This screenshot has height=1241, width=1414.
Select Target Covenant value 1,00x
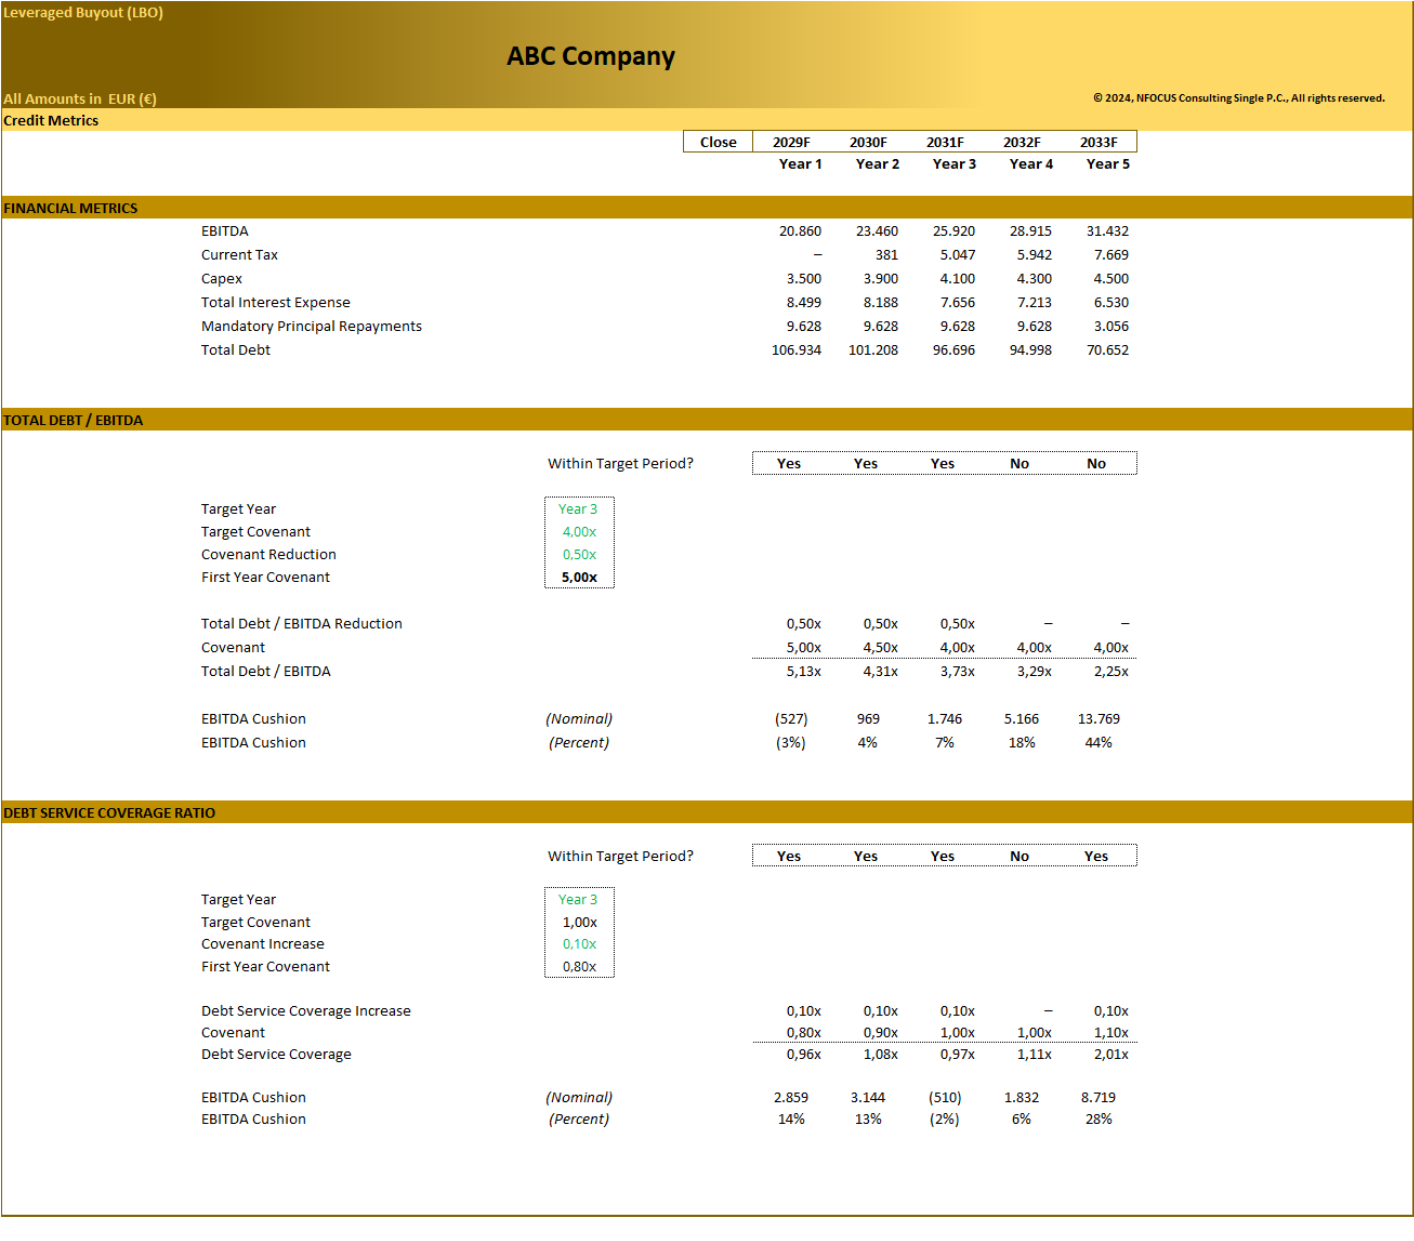coord(579,922)
